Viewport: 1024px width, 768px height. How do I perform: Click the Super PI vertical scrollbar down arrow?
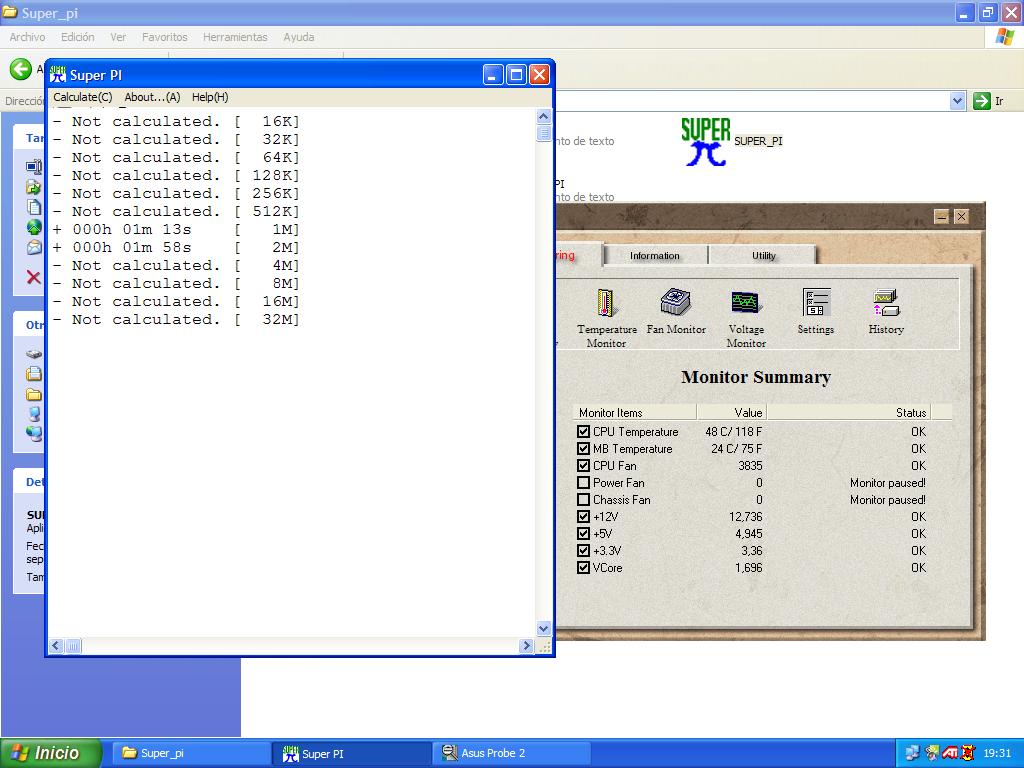pos(544,629)
